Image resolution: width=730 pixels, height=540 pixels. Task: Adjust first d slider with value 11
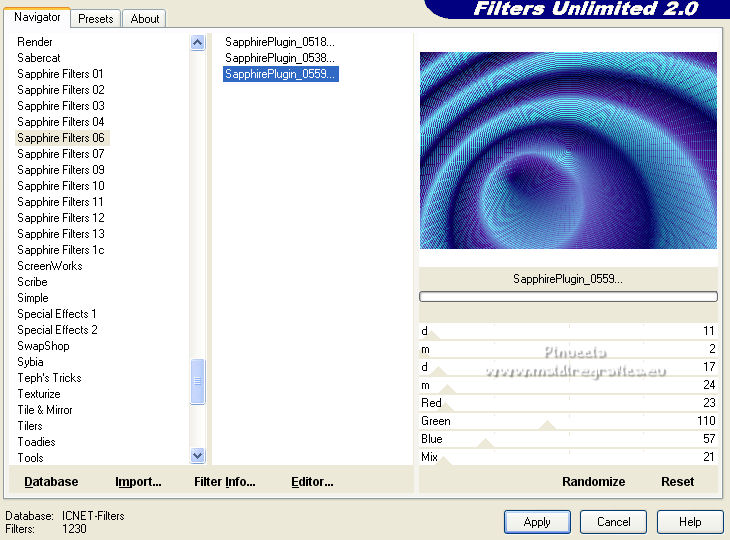pos(568,331)
